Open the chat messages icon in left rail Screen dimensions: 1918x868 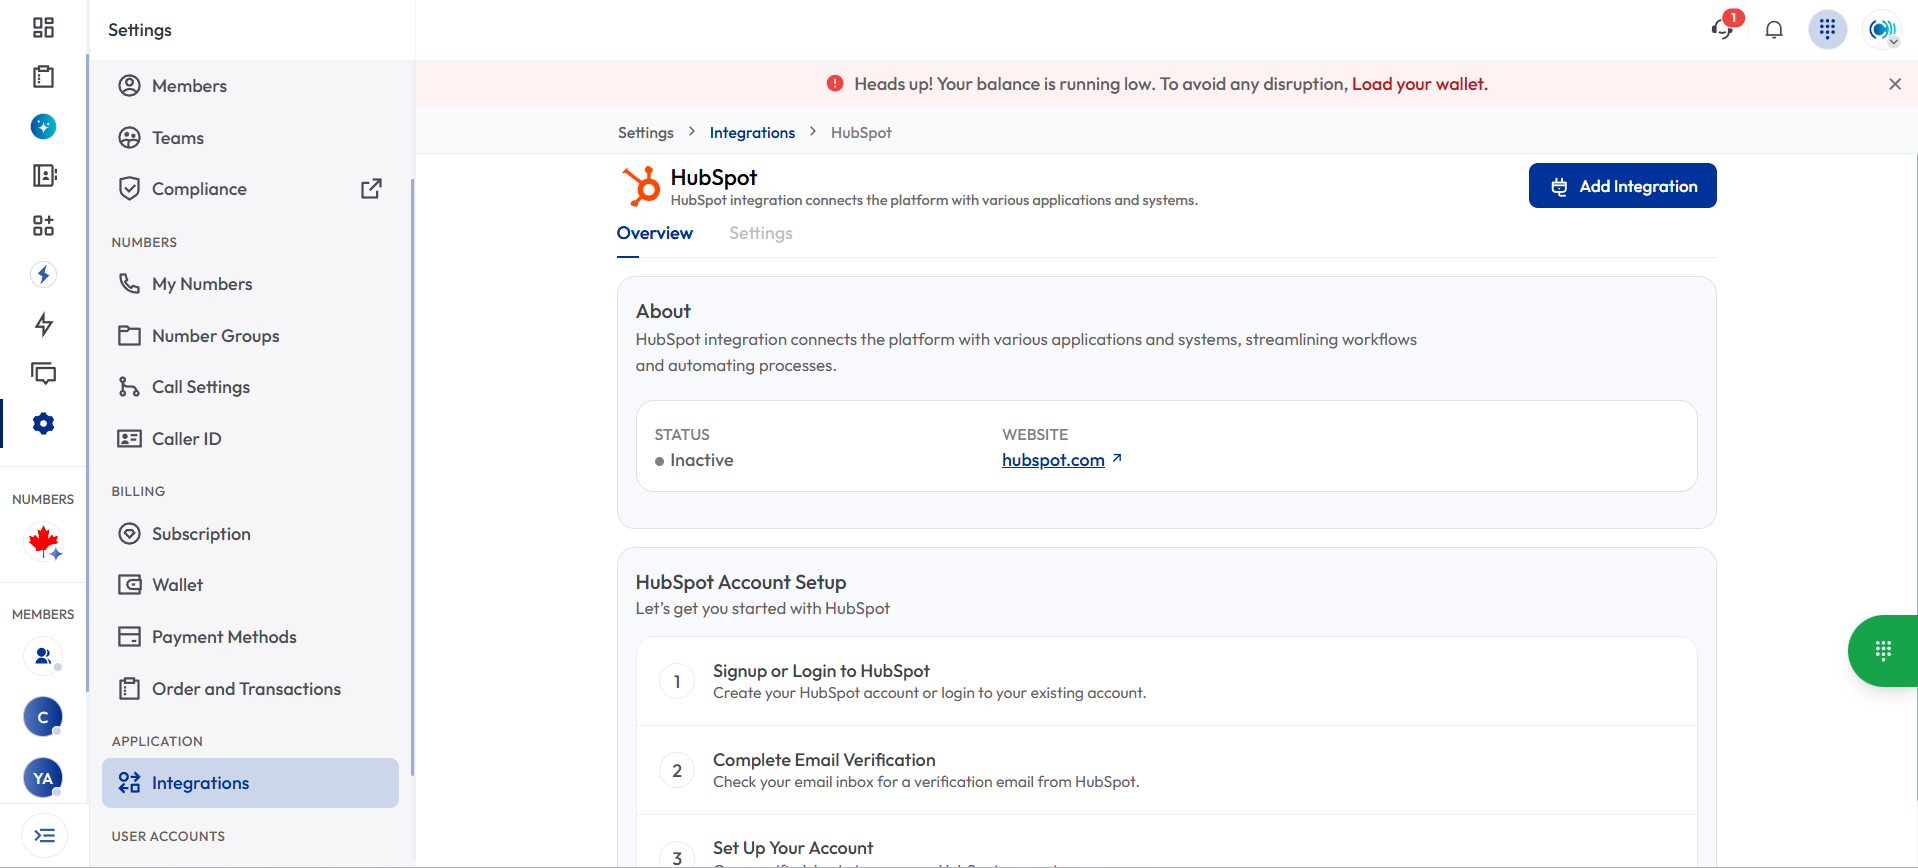pyautogui.click(x=43, y=374)
